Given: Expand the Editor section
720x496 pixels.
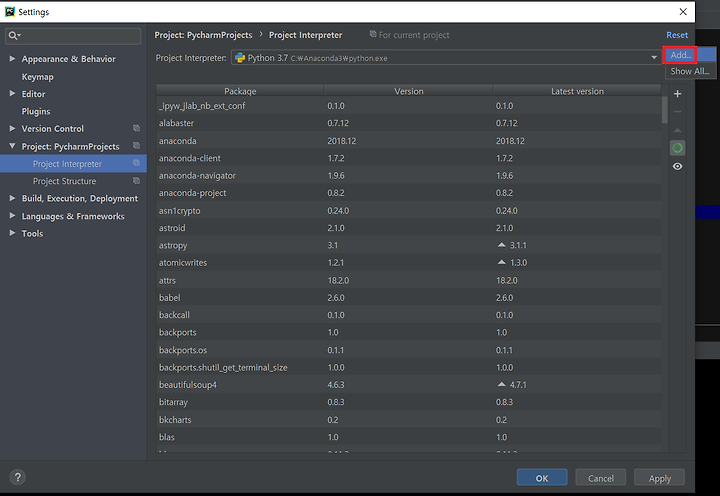Looking at the screenshot, I should 12,94.
